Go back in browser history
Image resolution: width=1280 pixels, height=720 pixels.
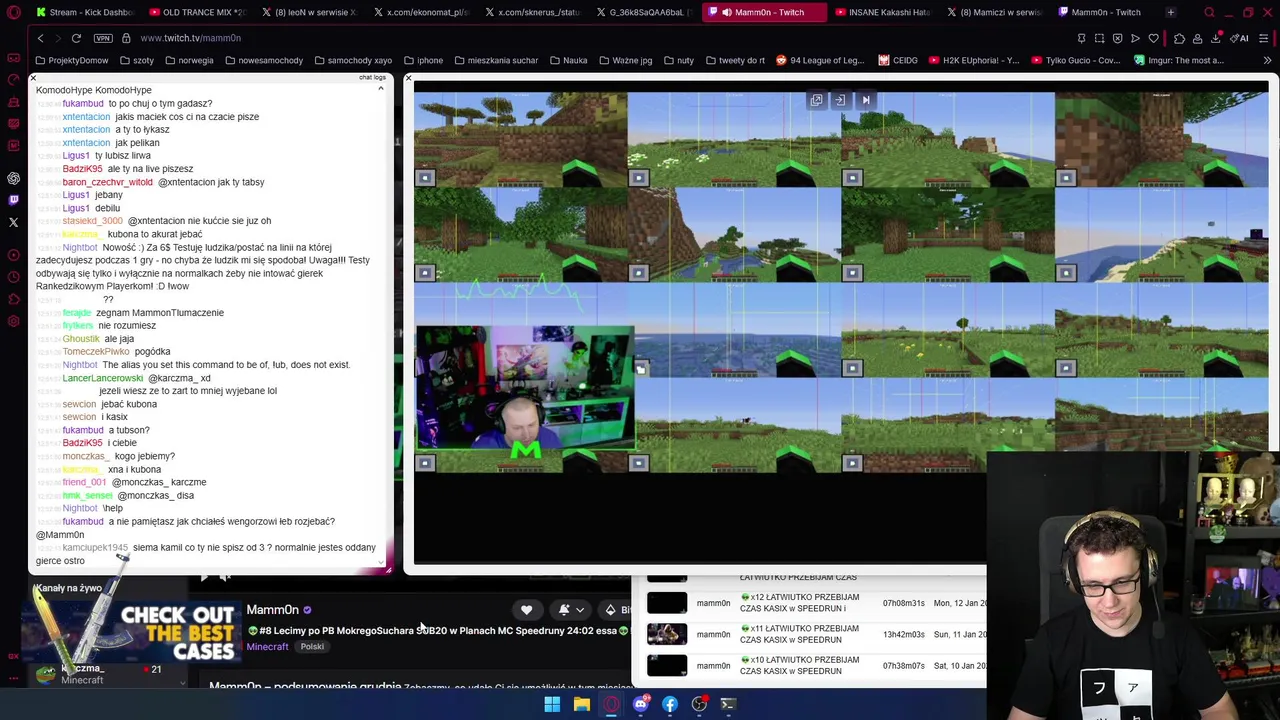40,38
